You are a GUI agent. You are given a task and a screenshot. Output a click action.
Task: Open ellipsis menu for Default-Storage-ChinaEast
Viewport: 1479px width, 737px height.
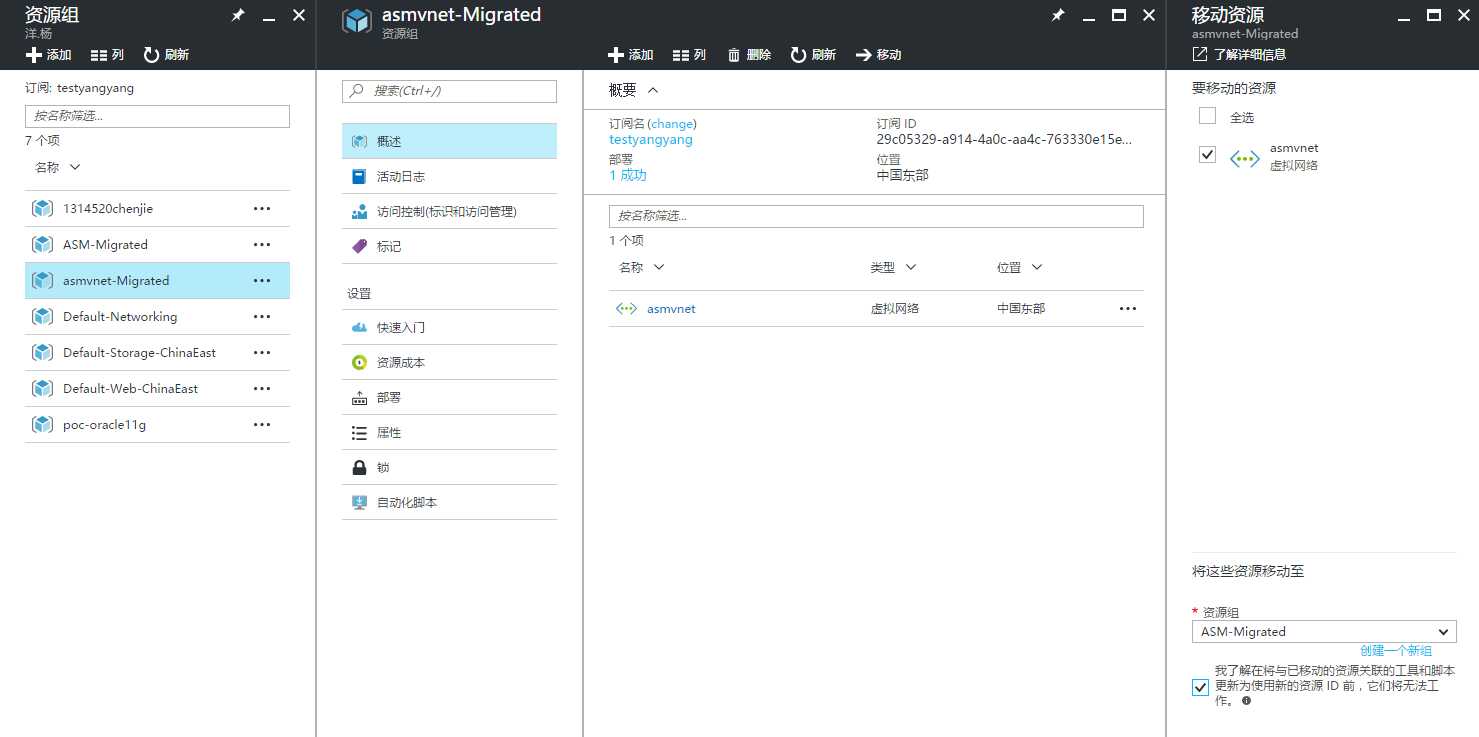[x=262, y=353]
